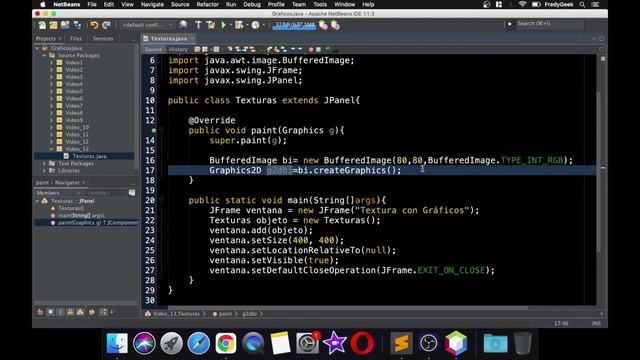The image size is (640, 360).
Task: Click the second profiler icon after memory bar
Action: (x=336, y=25)
